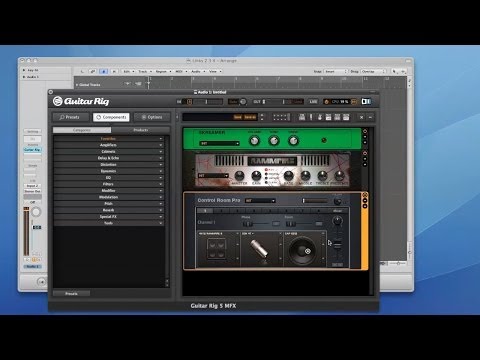The image size is (480, 360).
Task: Open the Control Room Pro preset dropdown
Action: click(x=260, y=201)
